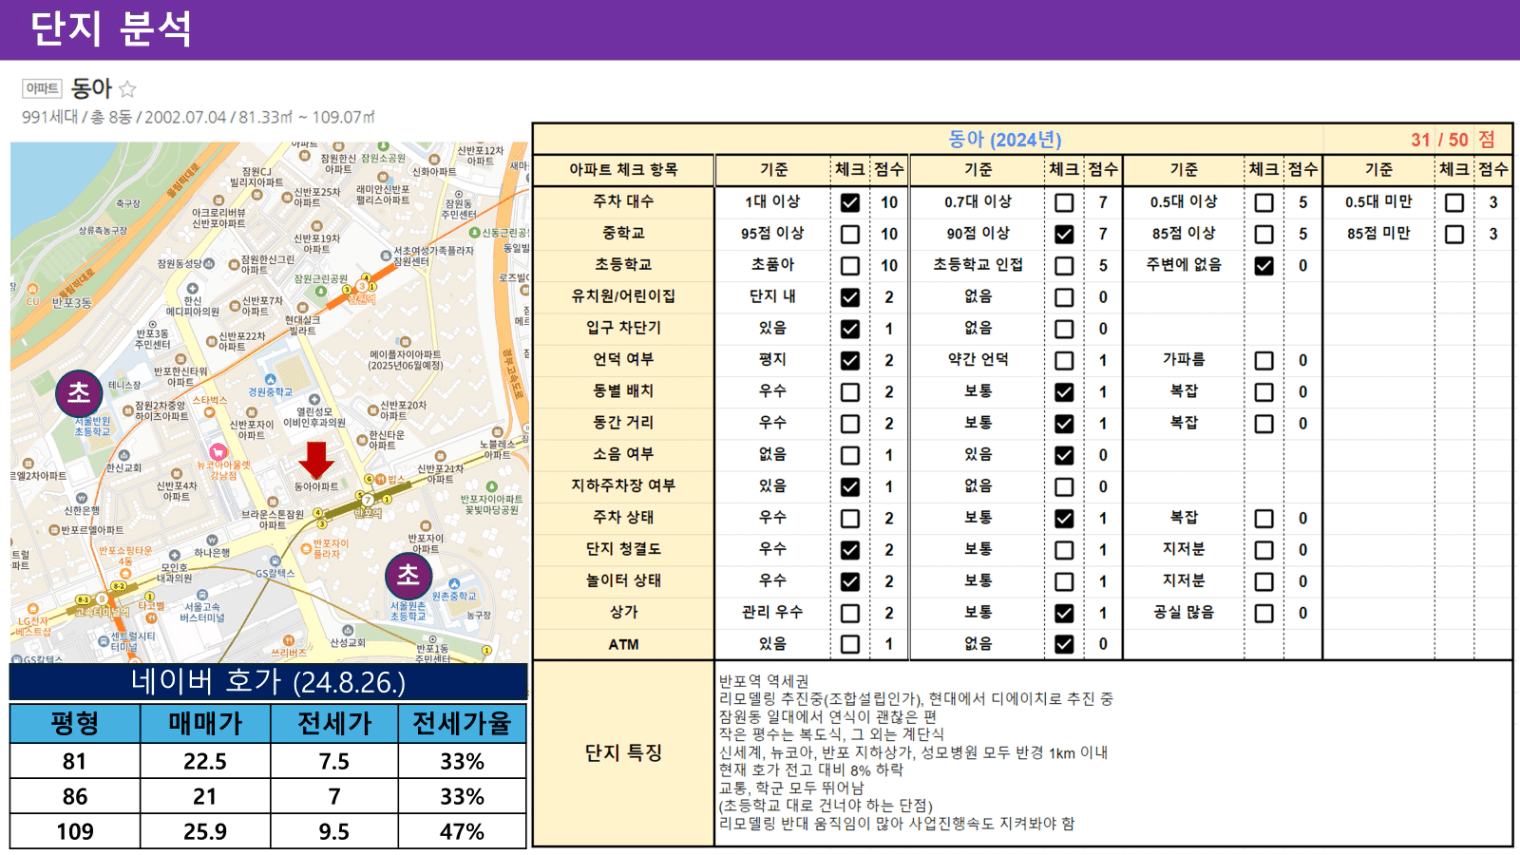Toggle 주차 상태 보통 checkbox
The width and height of the screenshot is (1520, 855).
coord(1064,518)
